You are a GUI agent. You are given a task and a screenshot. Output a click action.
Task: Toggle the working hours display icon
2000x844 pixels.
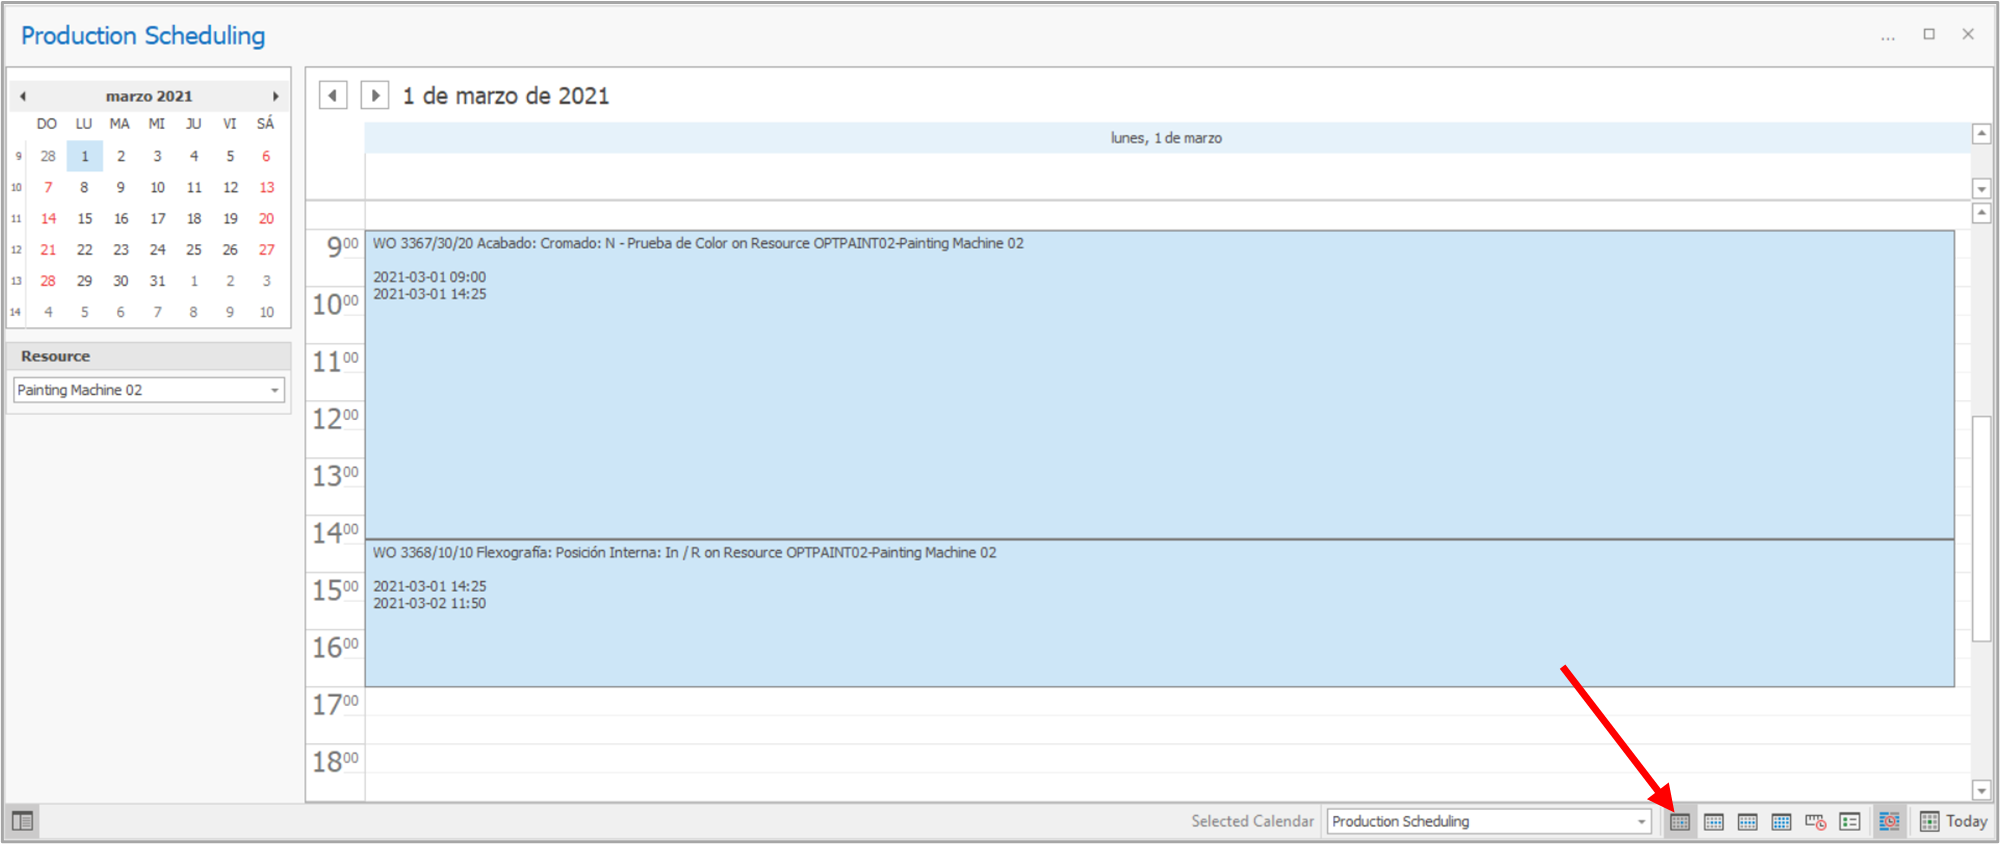click(x=1889, y=822)
